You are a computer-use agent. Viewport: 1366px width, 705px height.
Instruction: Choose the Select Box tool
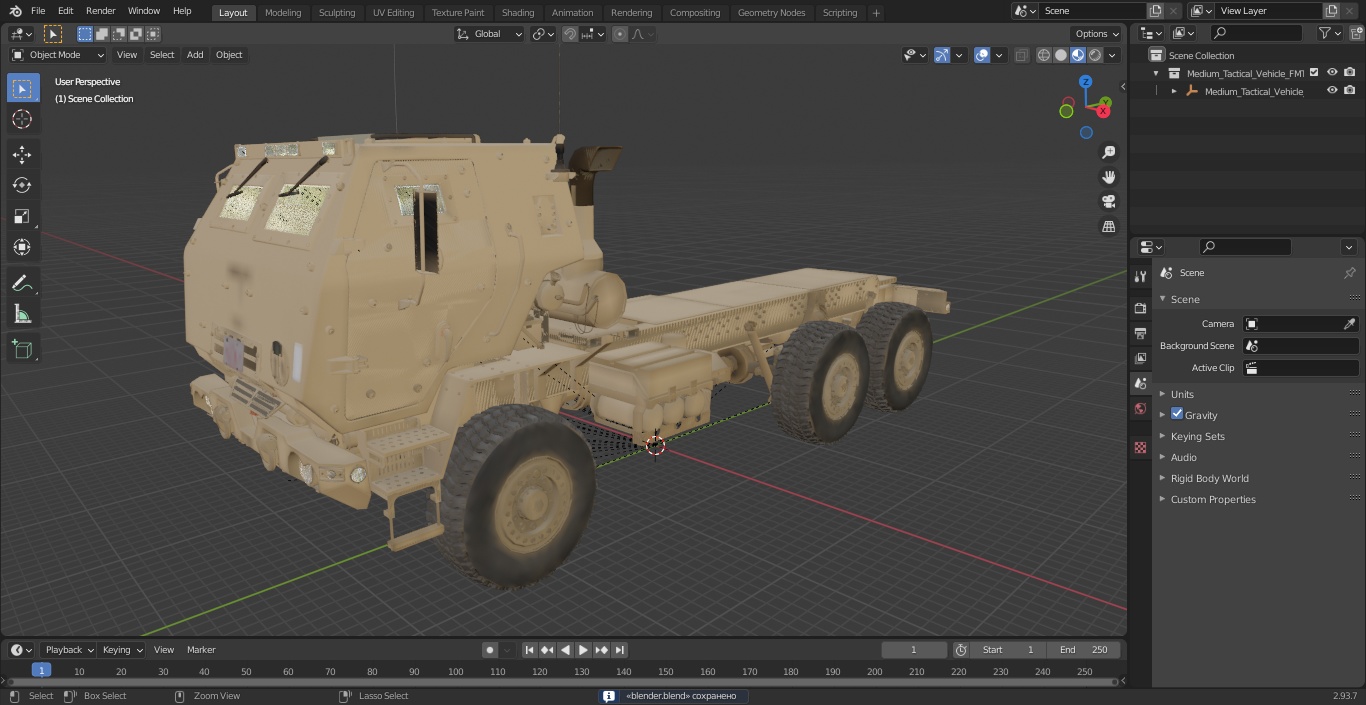(x=22, y=88)
